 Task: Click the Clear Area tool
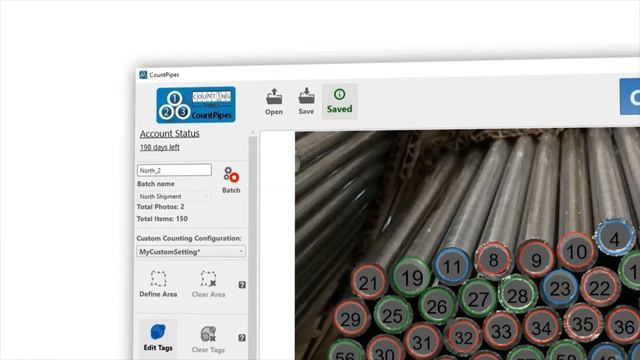tap(208, 284)
